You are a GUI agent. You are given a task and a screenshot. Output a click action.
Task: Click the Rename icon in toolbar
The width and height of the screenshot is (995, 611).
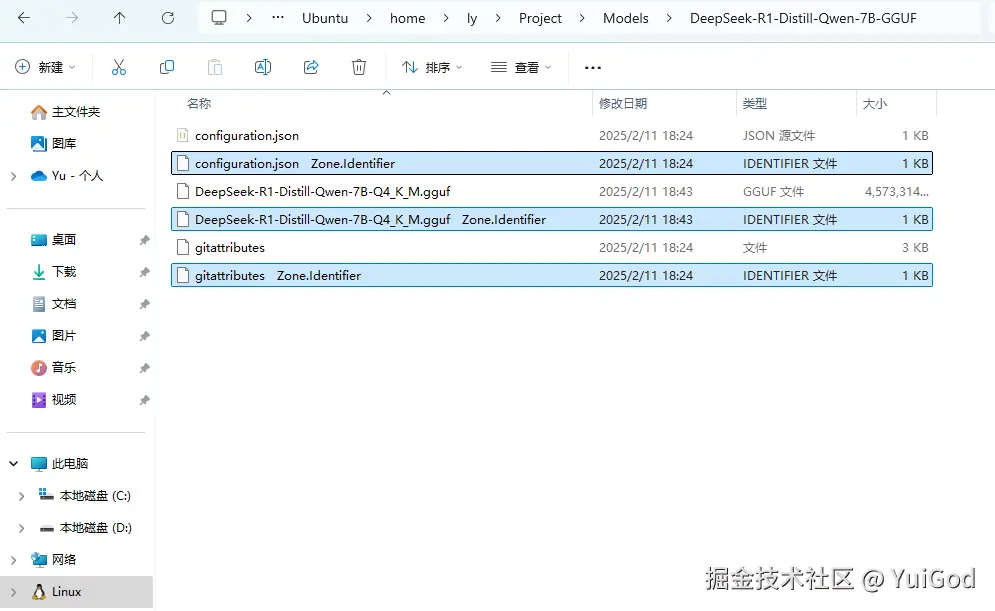coord(263,67)
